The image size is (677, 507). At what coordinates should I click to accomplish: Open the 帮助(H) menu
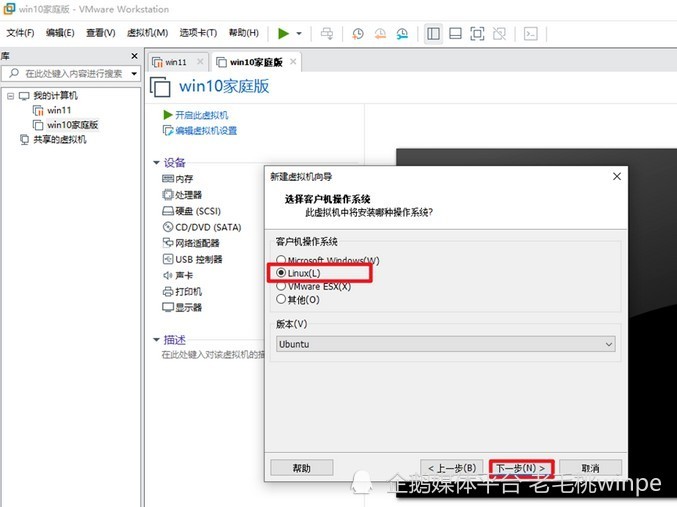pos(244,33)
